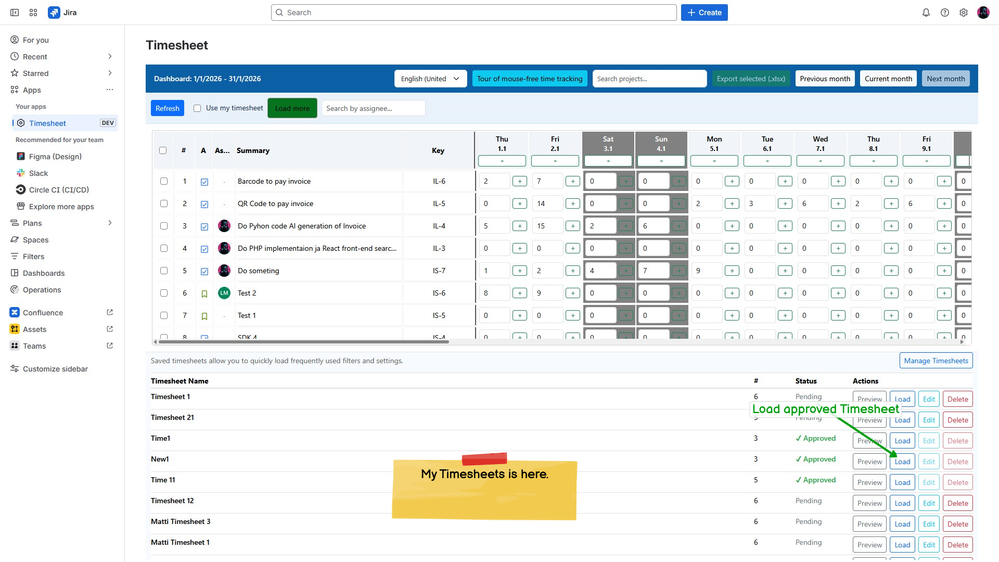Open the user profile avatar
Viewport: 999px width, 562px height.
(x=983, y=12)
